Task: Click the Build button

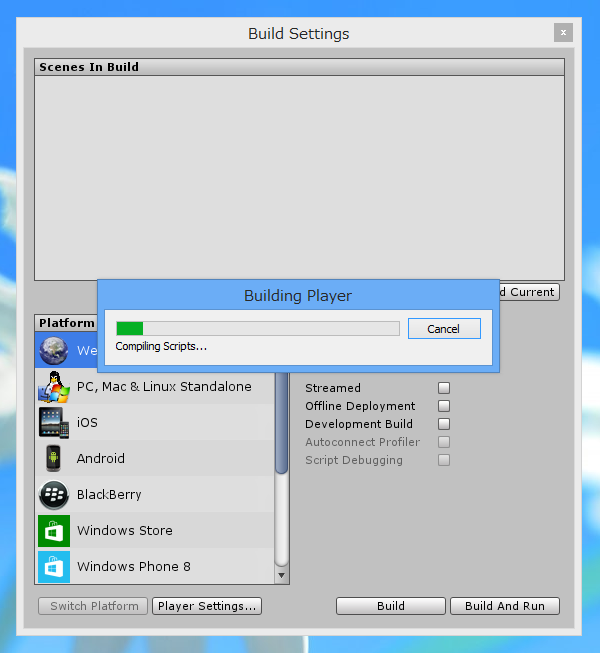Action: (x=391, y=606)
